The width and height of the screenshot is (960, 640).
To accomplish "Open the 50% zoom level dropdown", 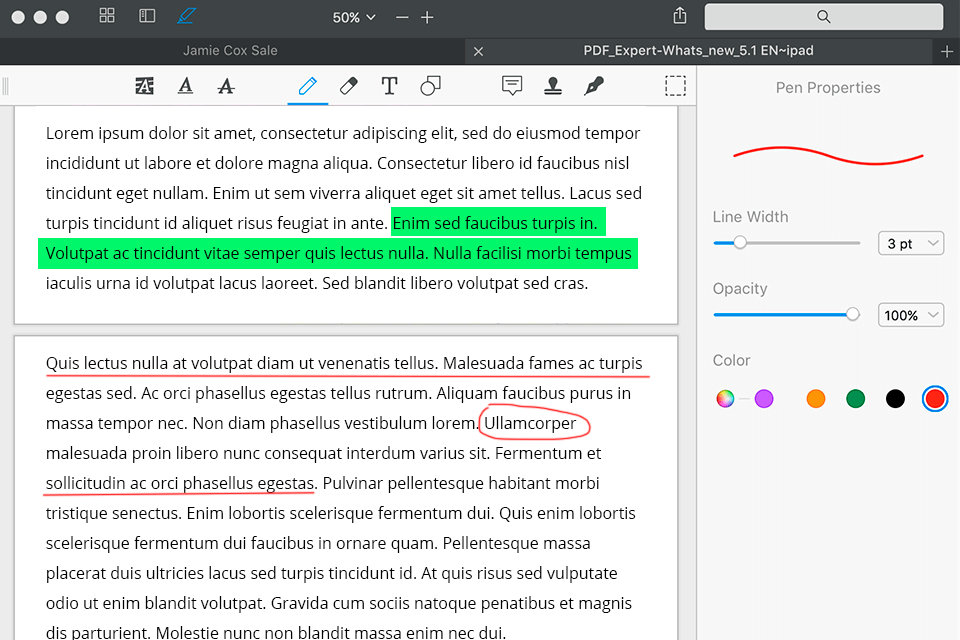I will [354, 18].
